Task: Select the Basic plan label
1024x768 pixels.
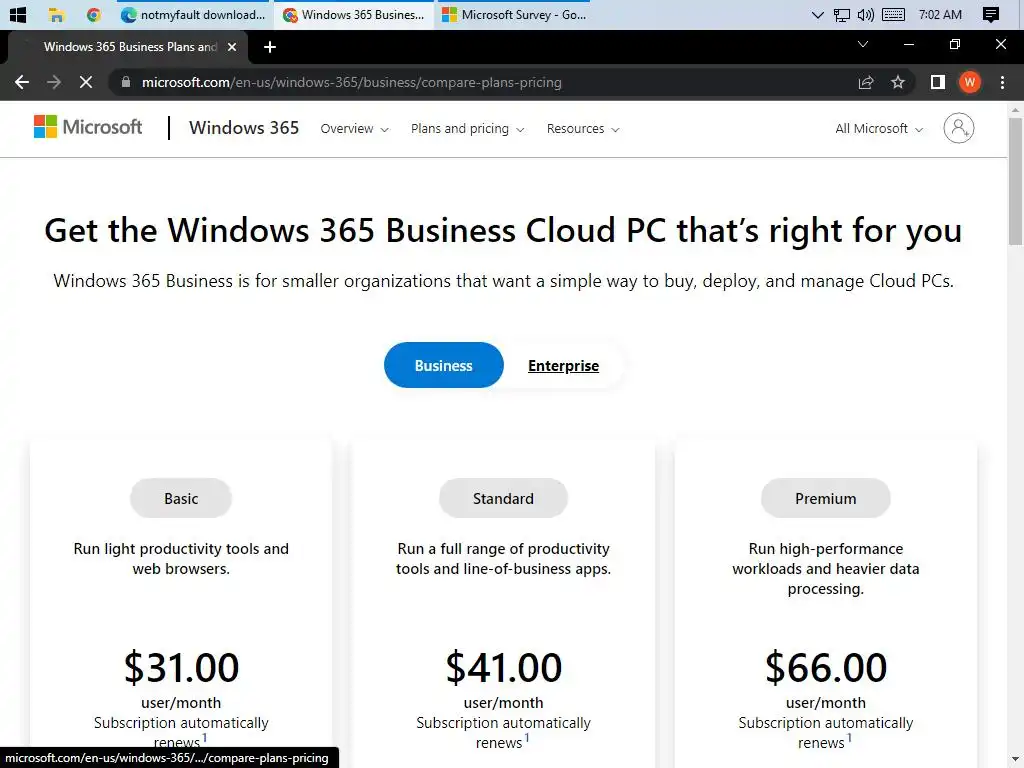Action: click(181, 498)
